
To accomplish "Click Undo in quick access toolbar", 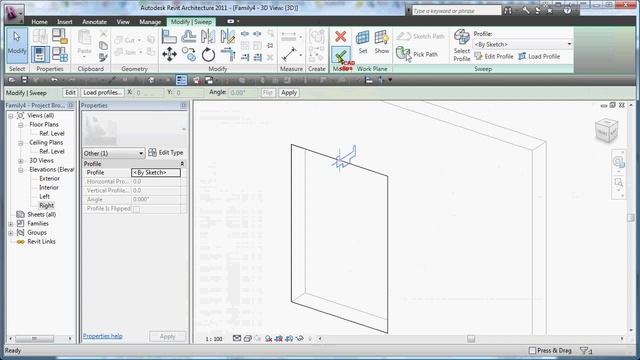I will (x=53, y=80).
